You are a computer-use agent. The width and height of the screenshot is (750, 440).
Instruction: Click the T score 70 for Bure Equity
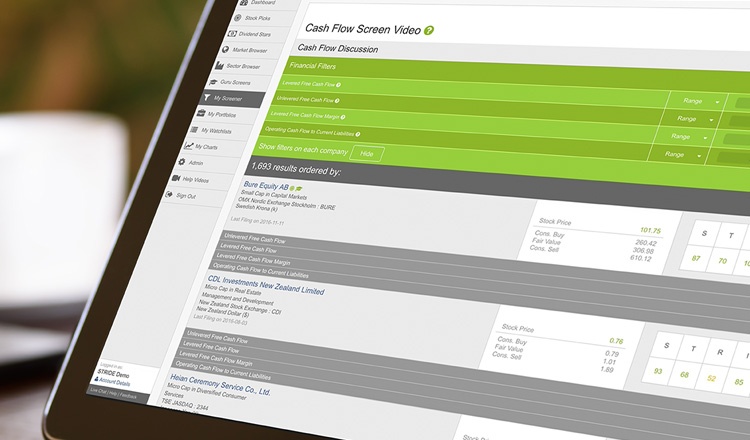pyautogui.click(x=722, y=261)
